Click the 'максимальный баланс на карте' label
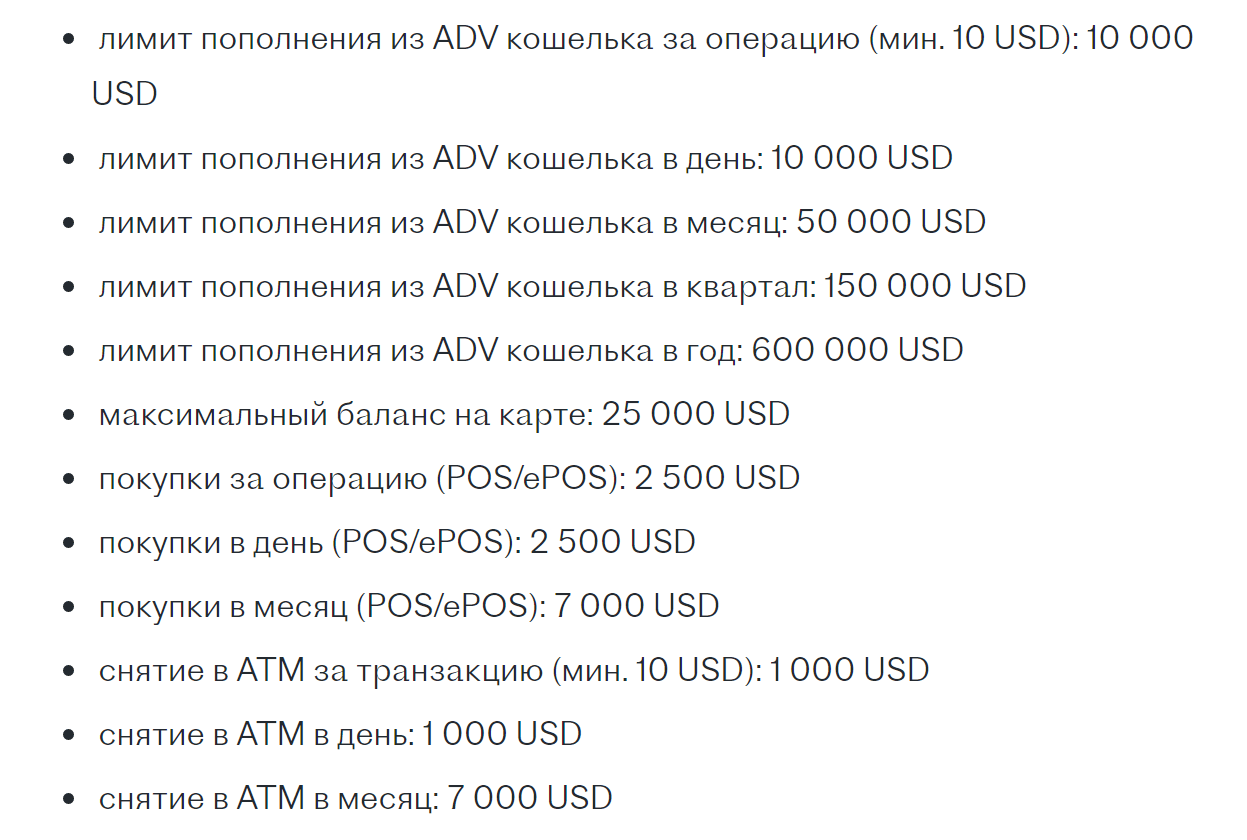The height and width of the screenshot is (840, 1247). [x=346, y=414]
